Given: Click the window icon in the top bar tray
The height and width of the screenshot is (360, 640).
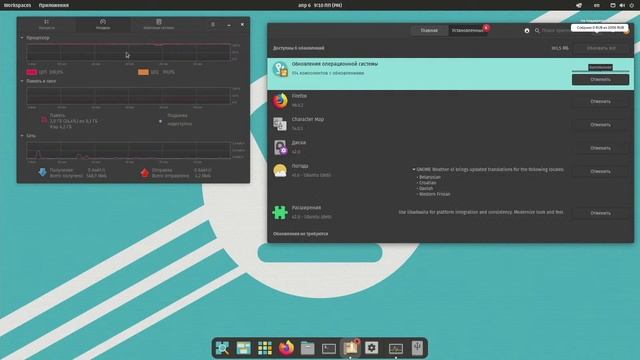Looking at the screenshot, I should tap(613, 5).
